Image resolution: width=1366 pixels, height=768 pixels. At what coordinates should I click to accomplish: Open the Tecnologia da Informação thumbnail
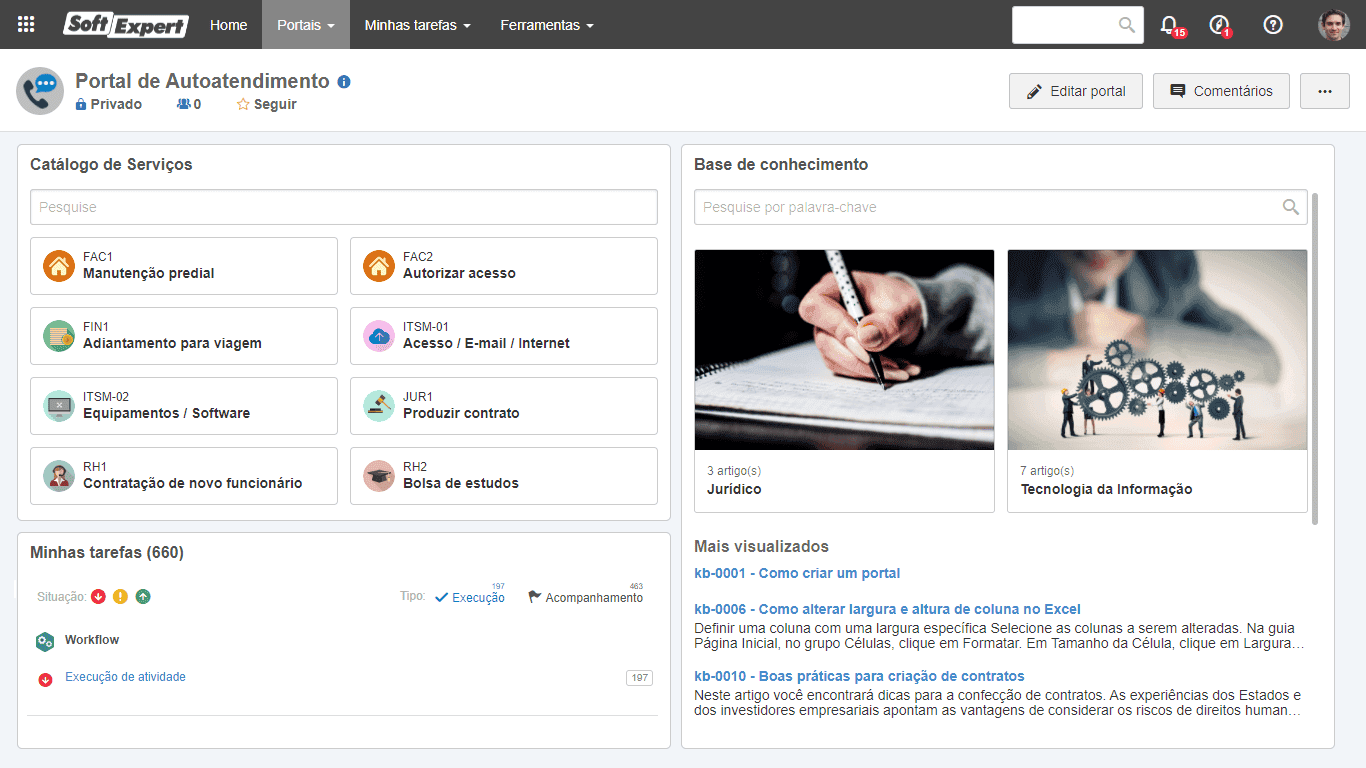click(1157, 349)
